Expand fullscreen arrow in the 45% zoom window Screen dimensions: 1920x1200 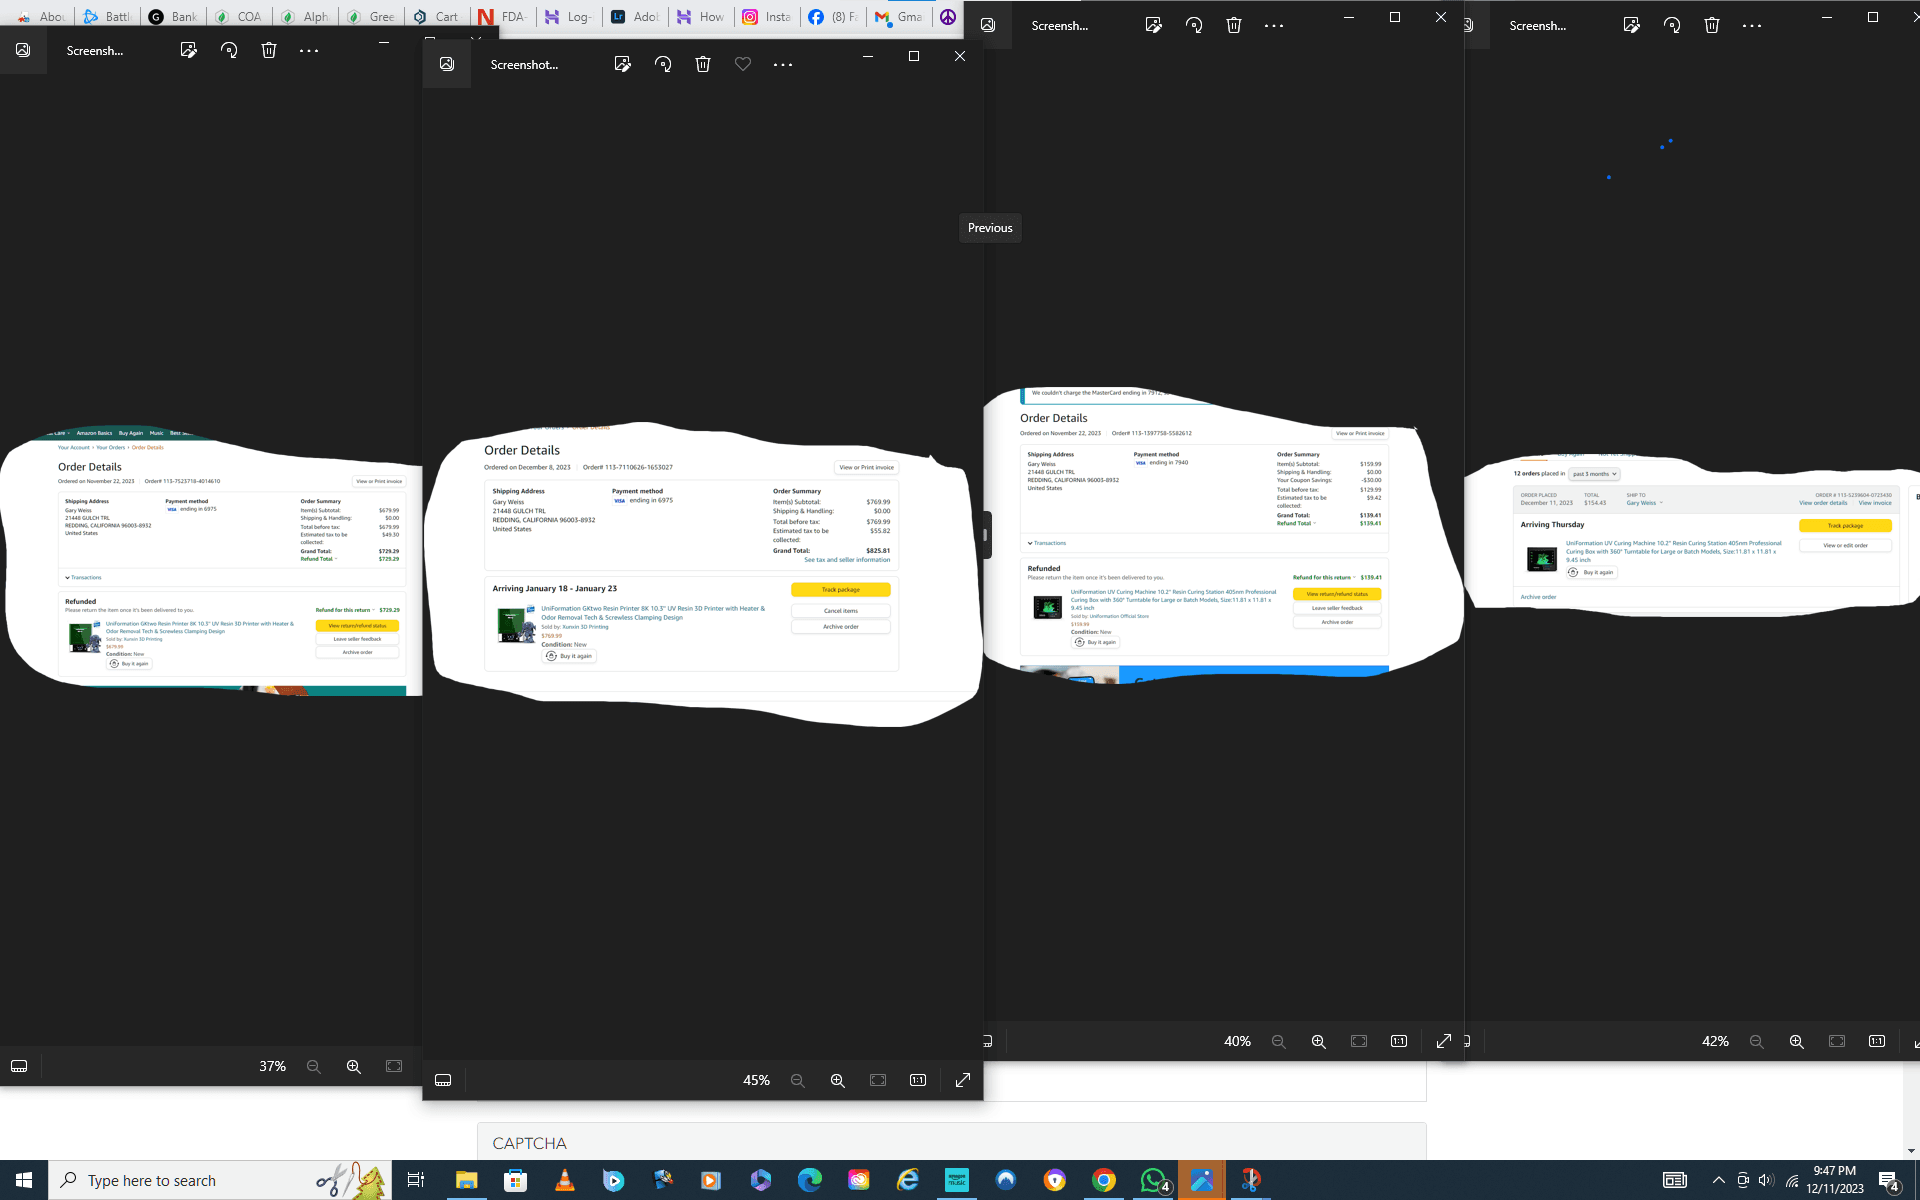point(962,1080)
